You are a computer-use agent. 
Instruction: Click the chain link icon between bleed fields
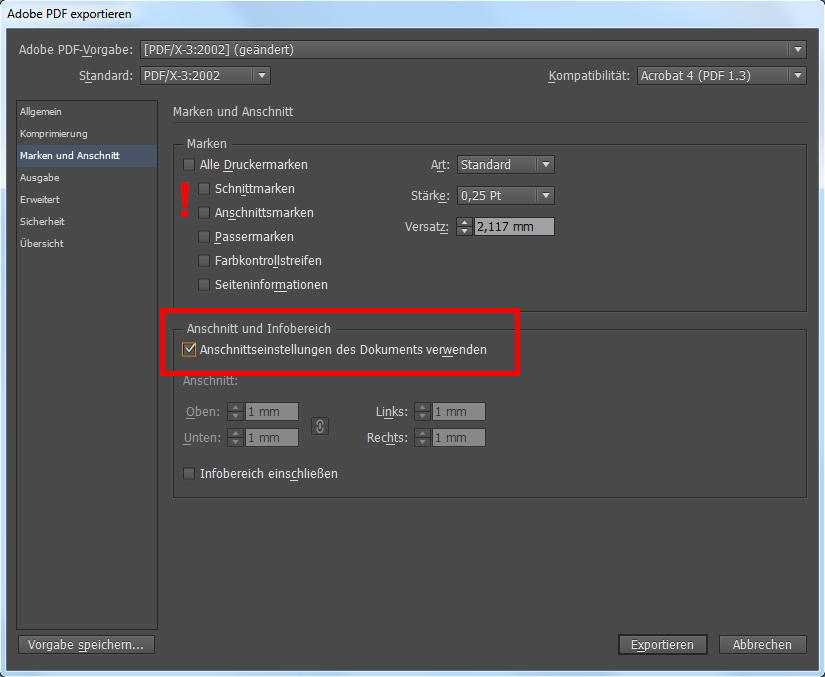(x=320, y=425)
